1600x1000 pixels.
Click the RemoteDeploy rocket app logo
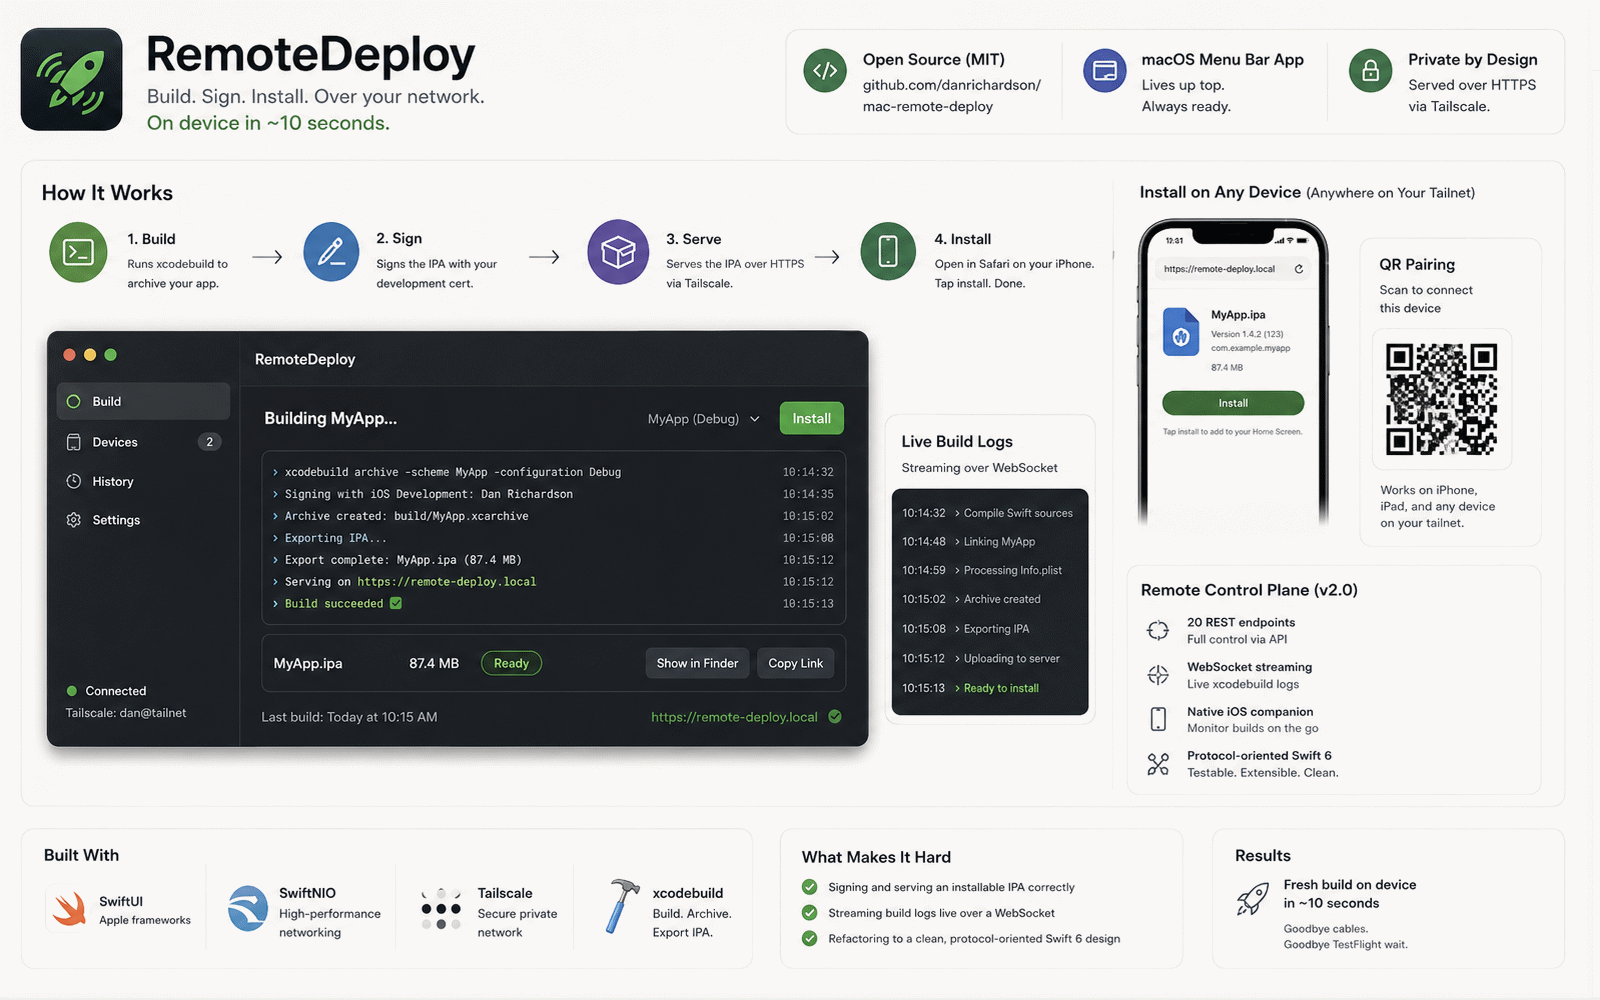(x=72, y=79)
